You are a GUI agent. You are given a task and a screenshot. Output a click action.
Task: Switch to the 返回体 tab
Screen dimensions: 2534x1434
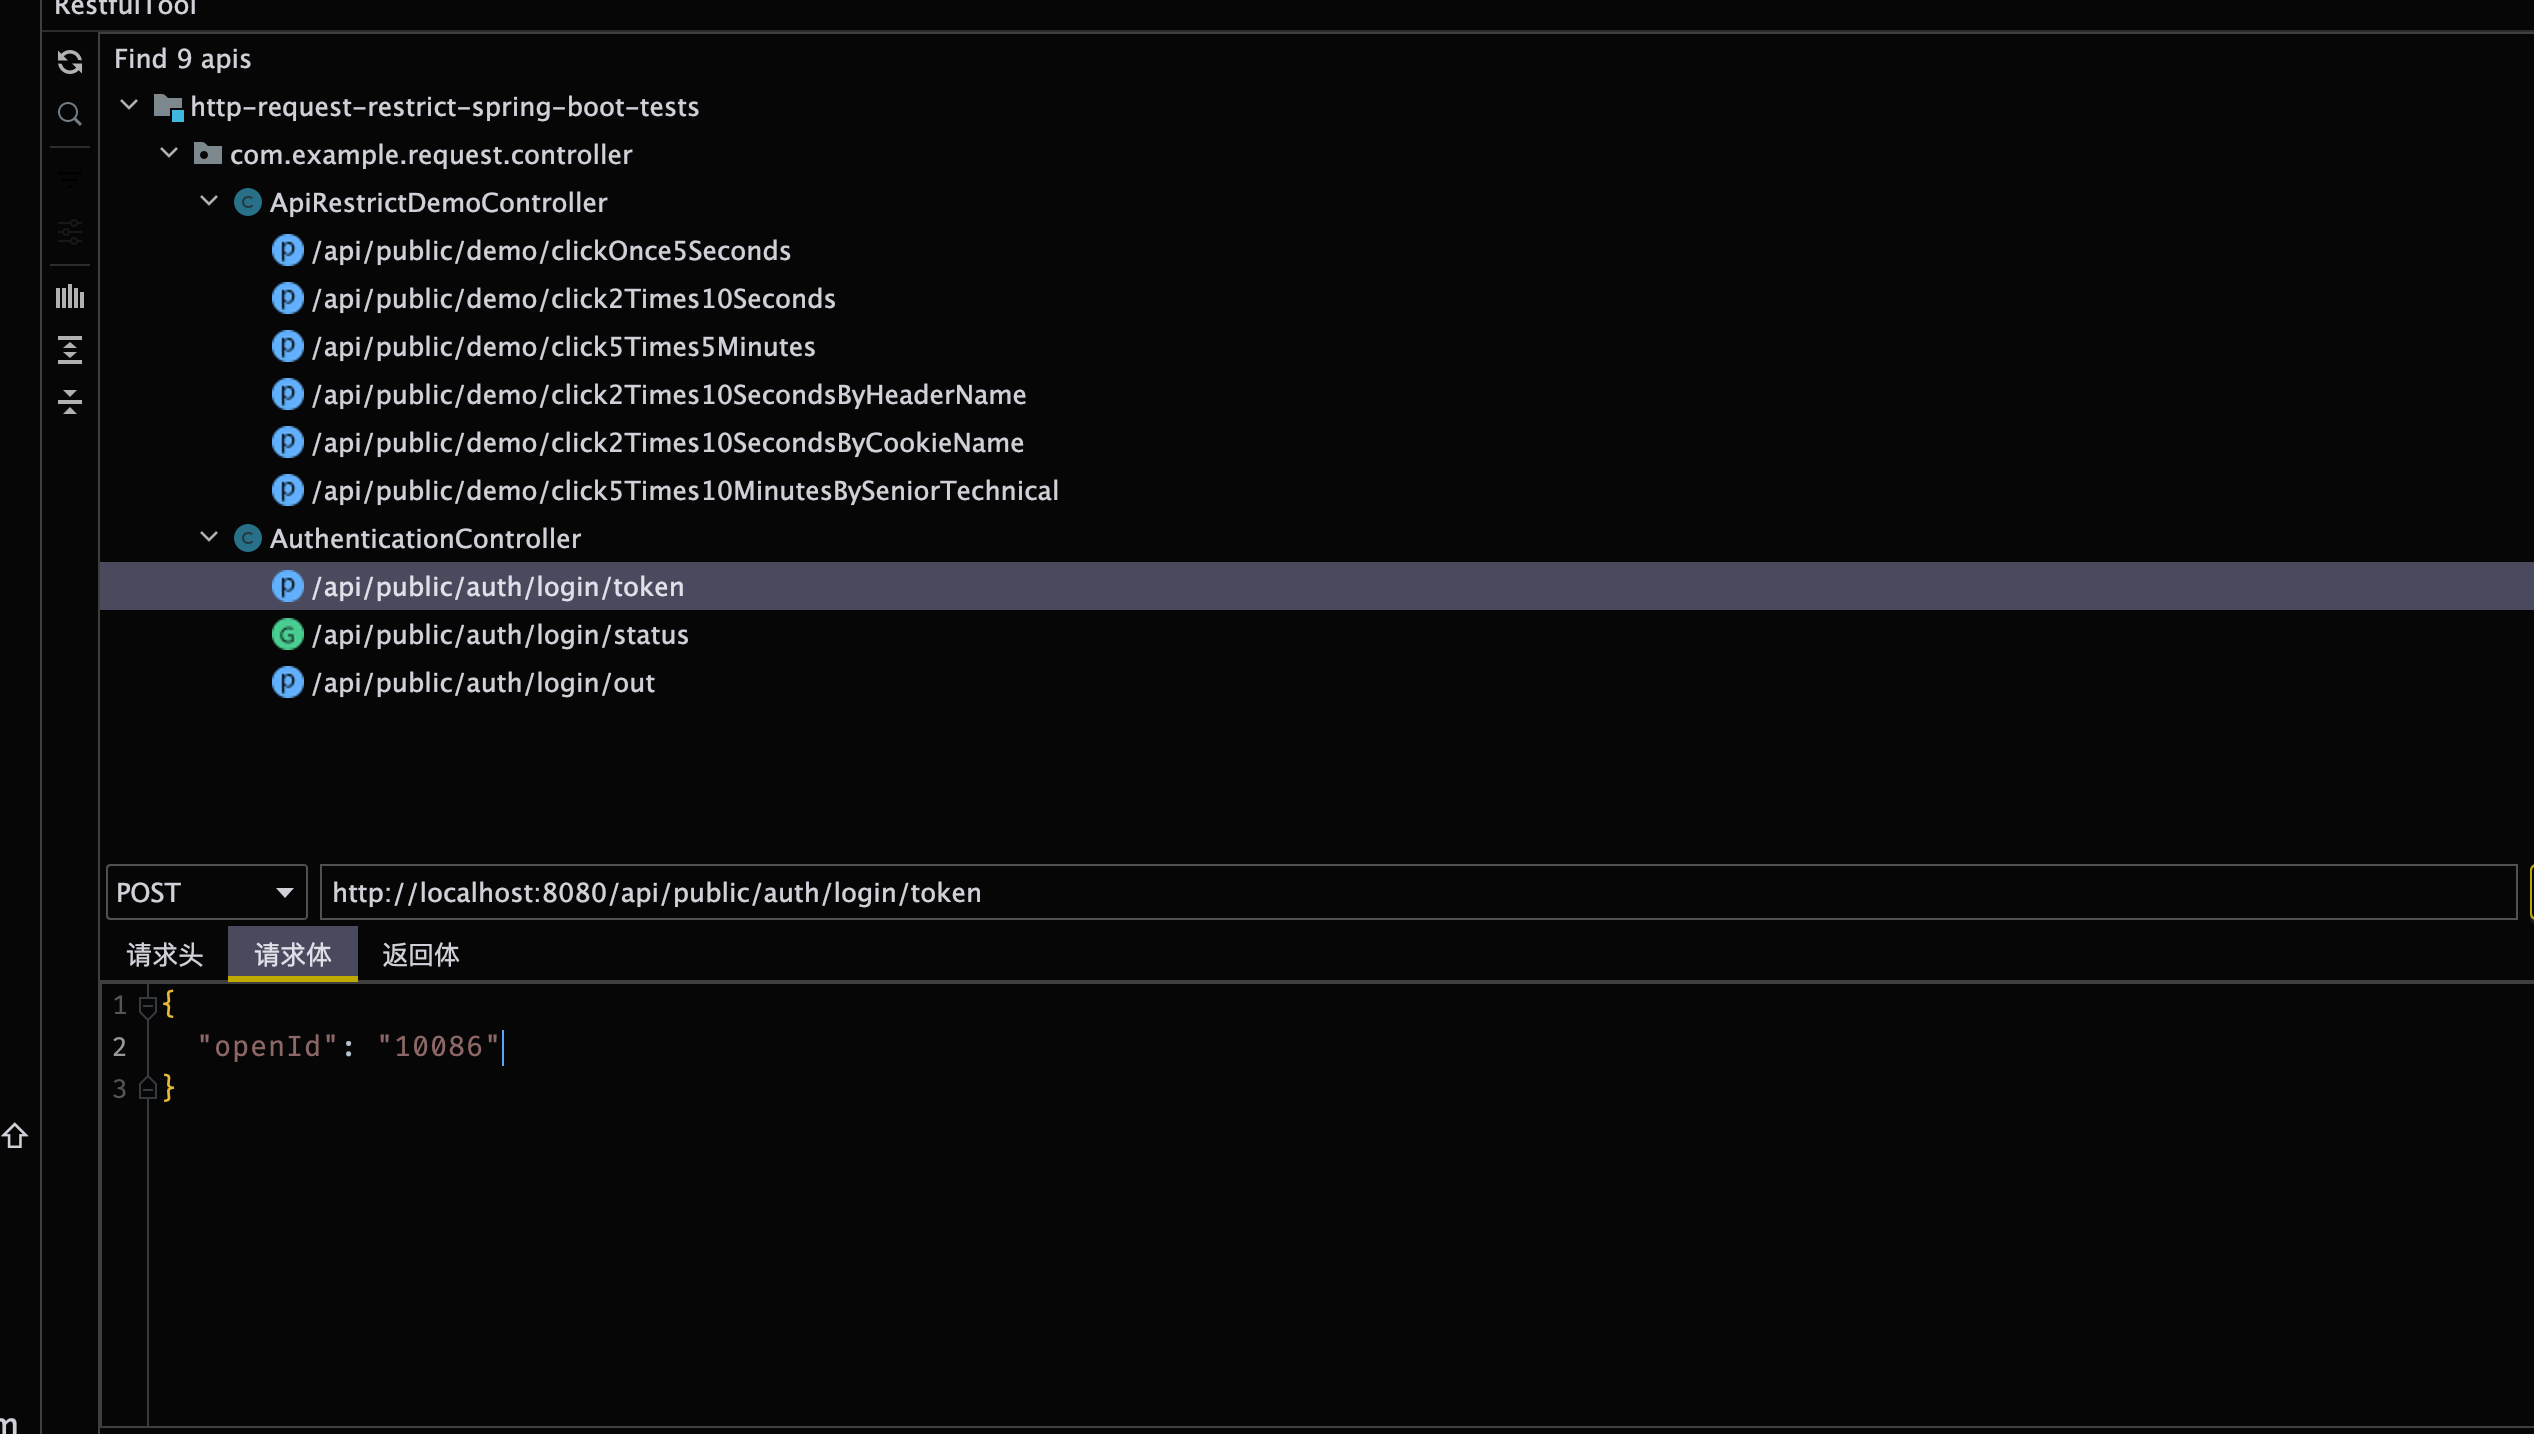click(420, 955)
